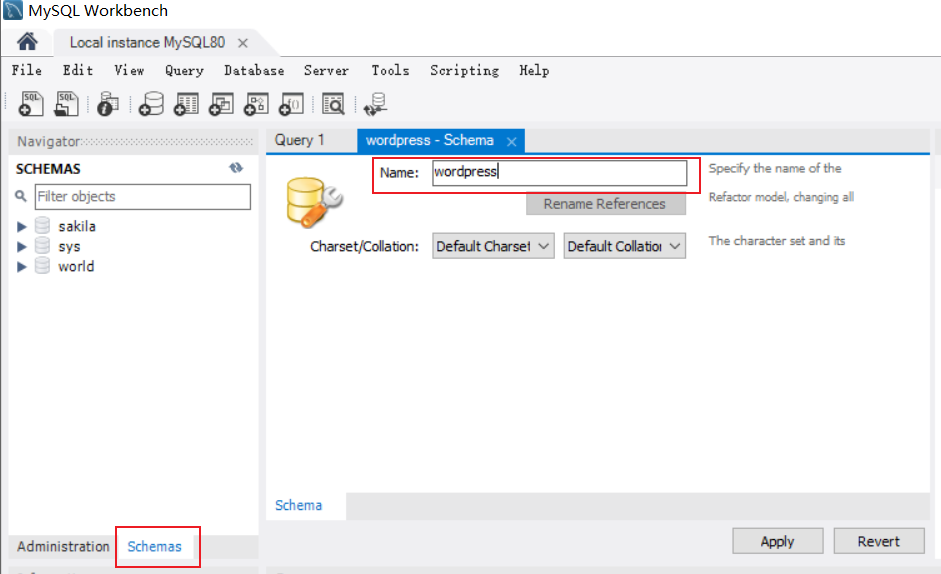Expand the sys schema node
The width and height of the screenshot is (941, 574).
[x=22, y=246]
